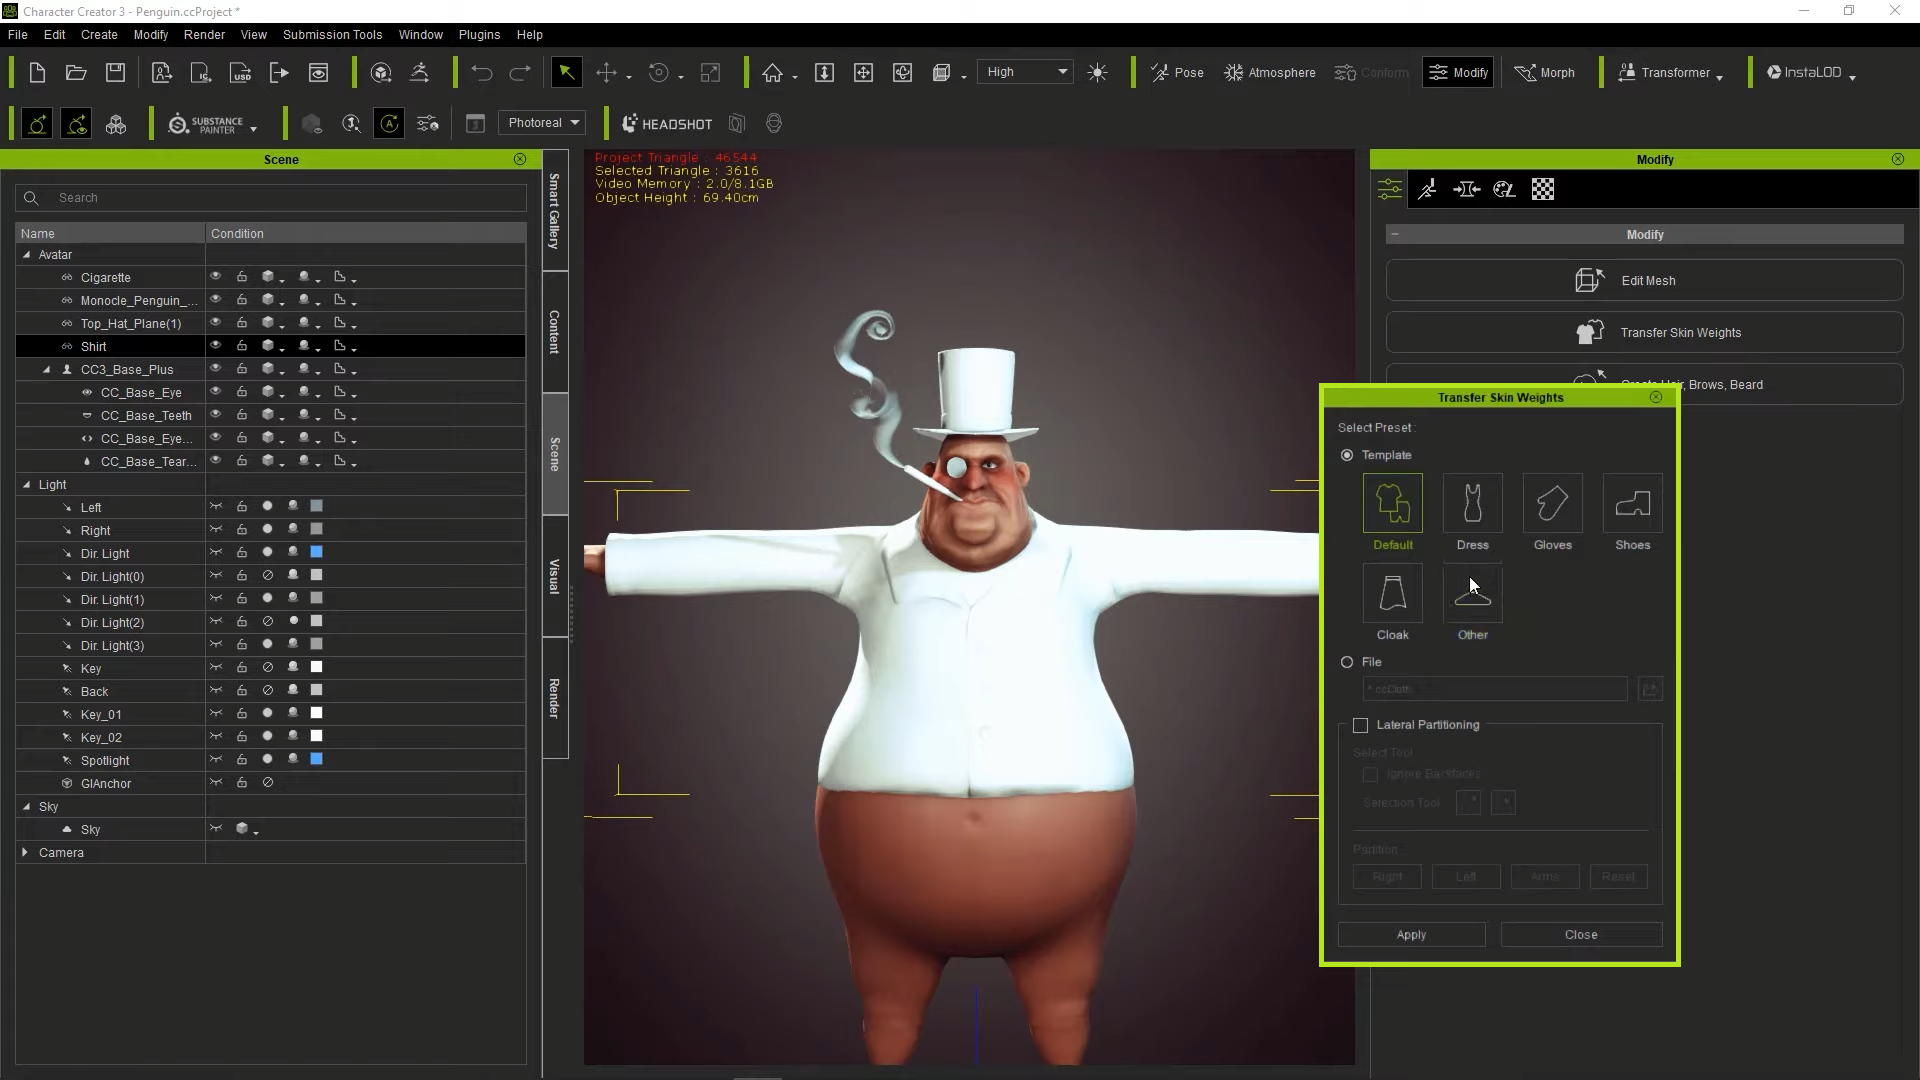The image size is (1920, 1080).
Task: Toggle visibility eye for CC_Base_Teeth
Action: tap(215, 415)
